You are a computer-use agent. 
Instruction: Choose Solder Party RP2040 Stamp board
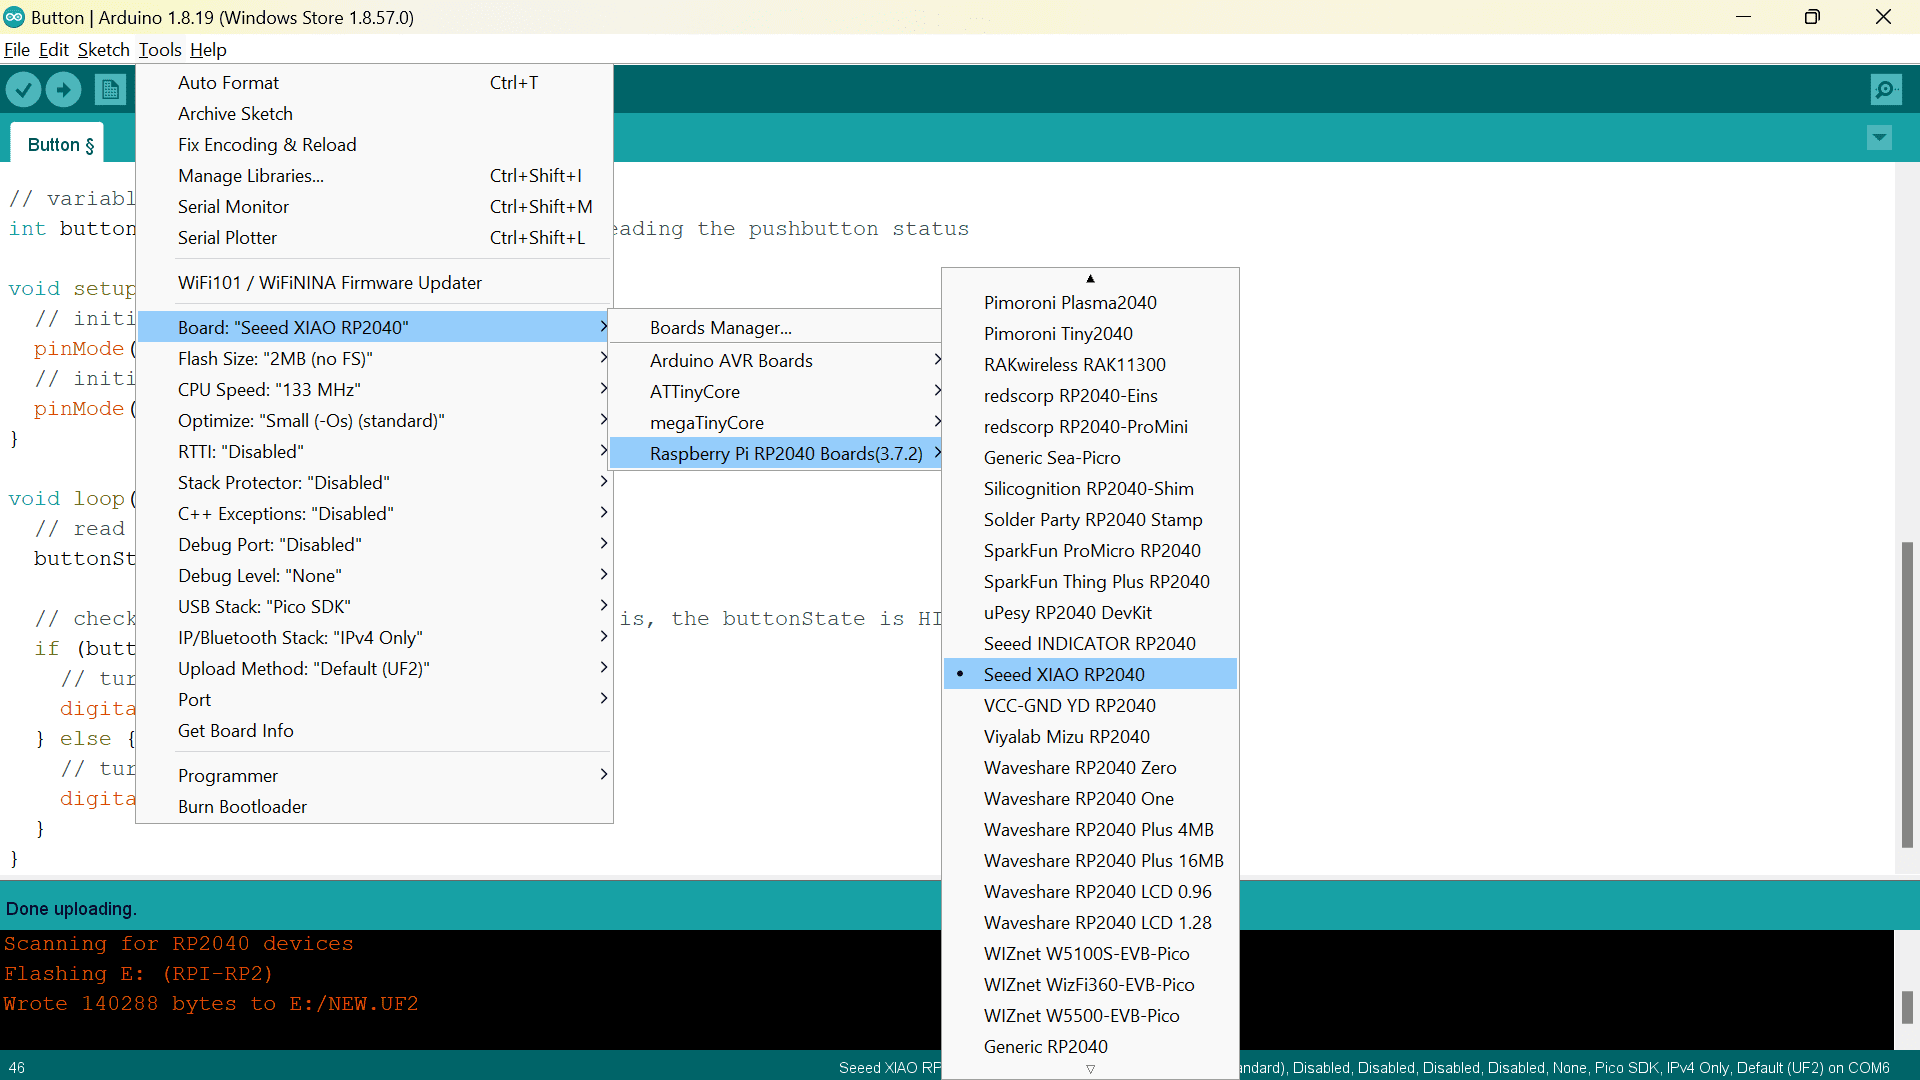[1090, 519]
